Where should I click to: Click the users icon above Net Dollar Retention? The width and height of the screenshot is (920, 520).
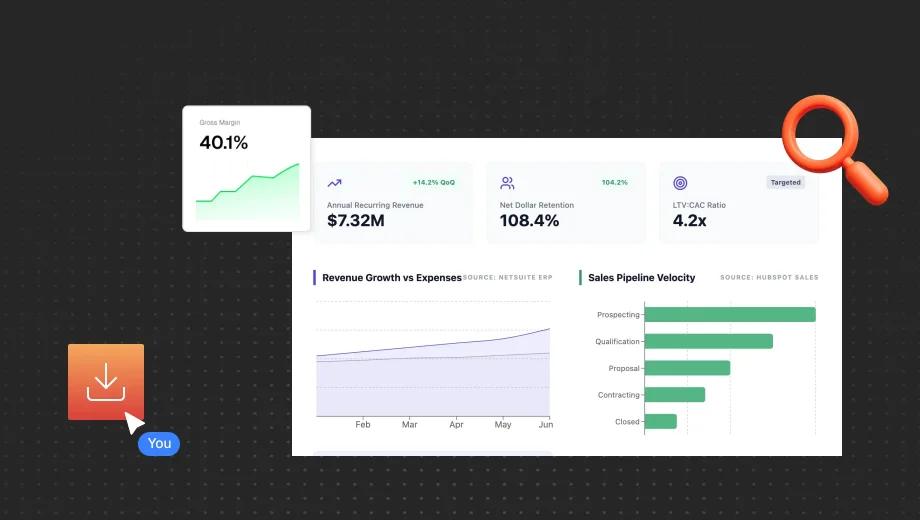[507, 183]
